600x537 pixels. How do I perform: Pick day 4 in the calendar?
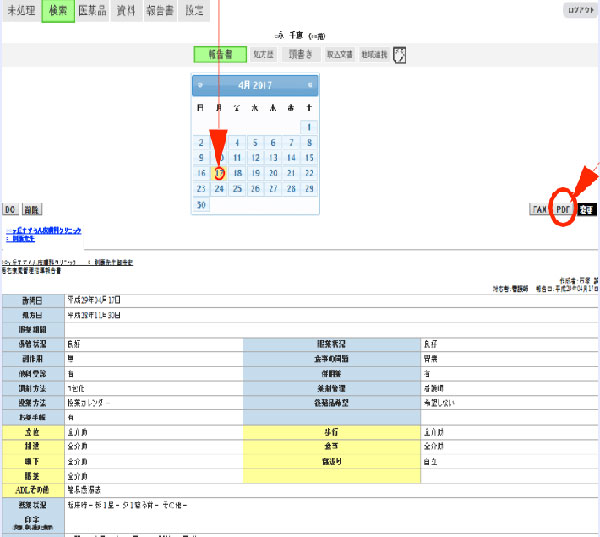(237, 143)
